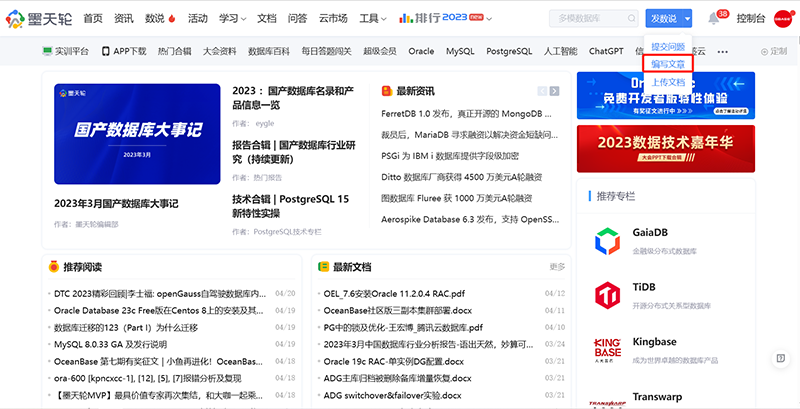Image resolution: width=800 pixels, height=409 pixels.
Task: Open the ChatGPT topic link
Action: coord(606,51)
